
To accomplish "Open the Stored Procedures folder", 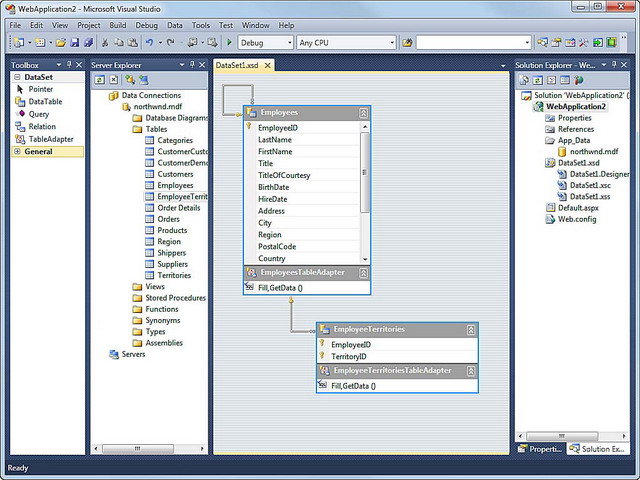I will point(170,298).
